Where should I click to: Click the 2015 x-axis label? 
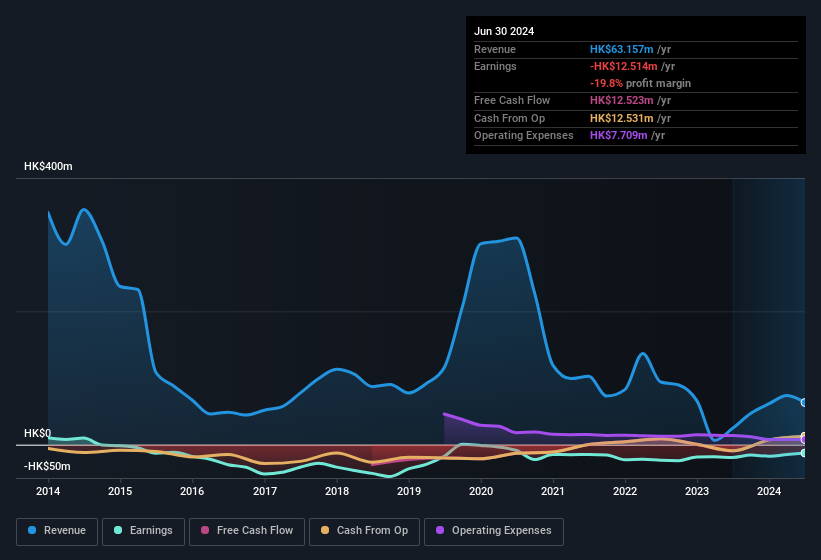(120, 491)
